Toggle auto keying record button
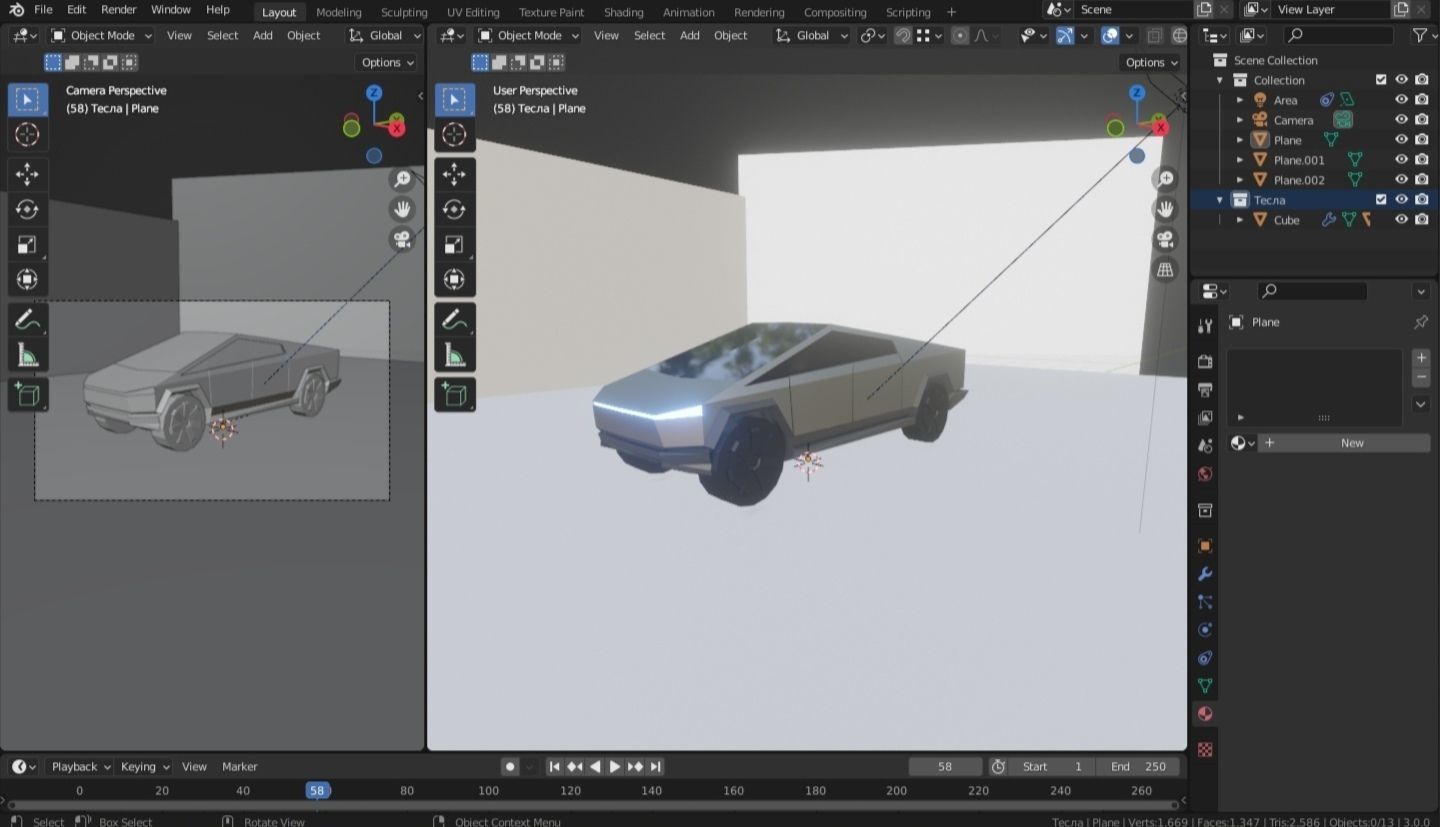The image size is (1440, 827). tap(510, 767)
